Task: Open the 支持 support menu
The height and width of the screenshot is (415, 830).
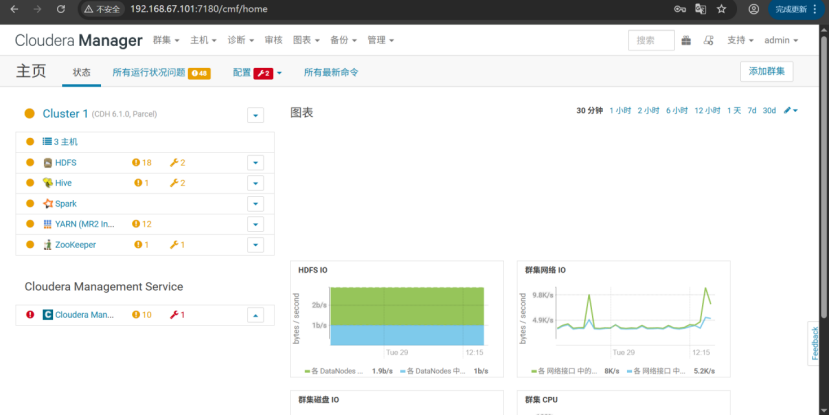Action: point(740,40)
